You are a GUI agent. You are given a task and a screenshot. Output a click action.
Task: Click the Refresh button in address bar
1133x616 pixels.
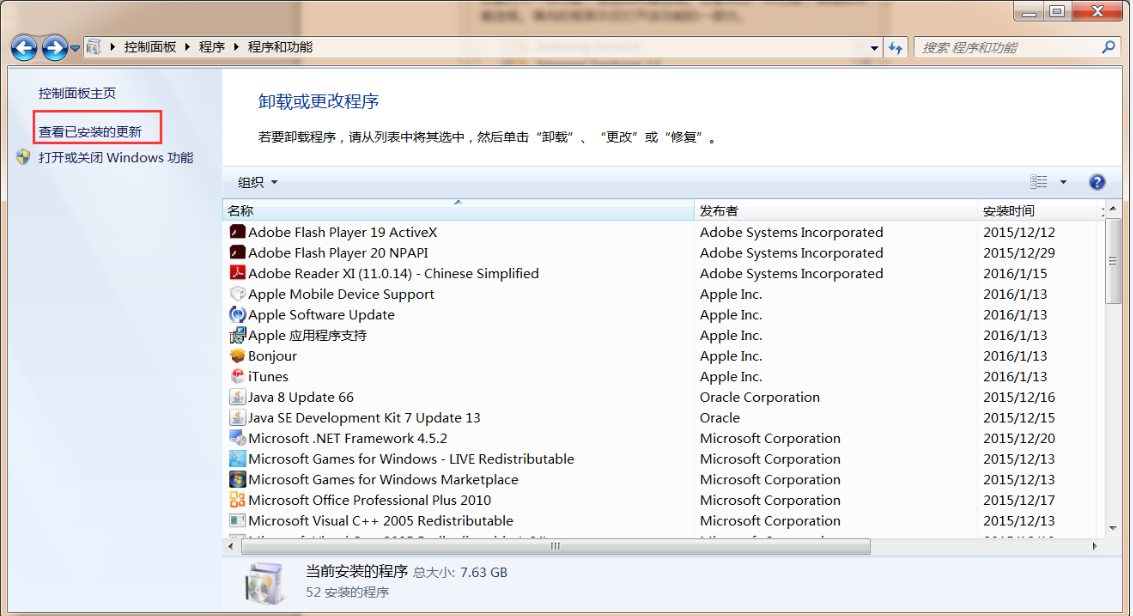tap(896, 48)
